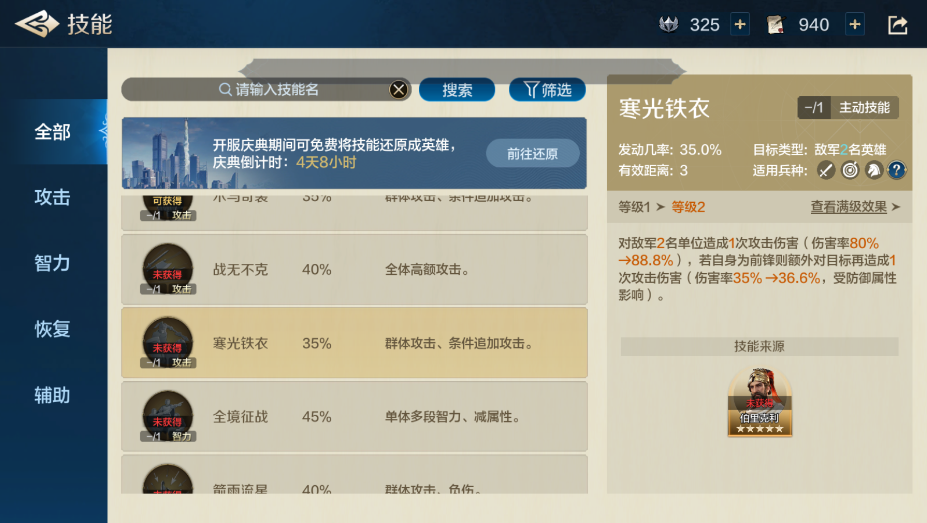
Task: Open the 全境征战 skill icon
Action: [168, 417]
